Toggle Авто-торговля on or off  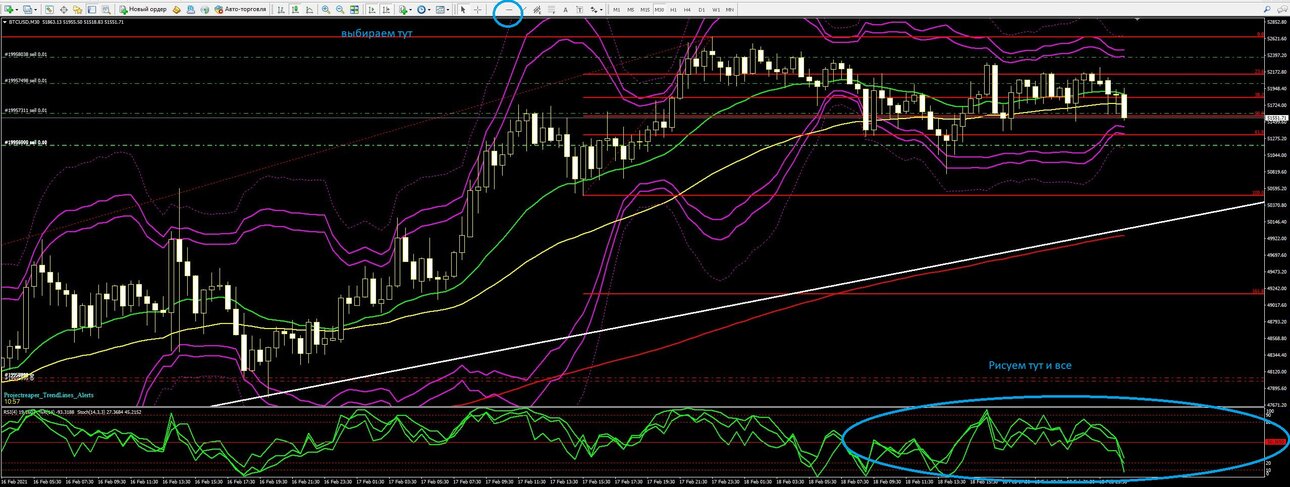tap(241, 9)
